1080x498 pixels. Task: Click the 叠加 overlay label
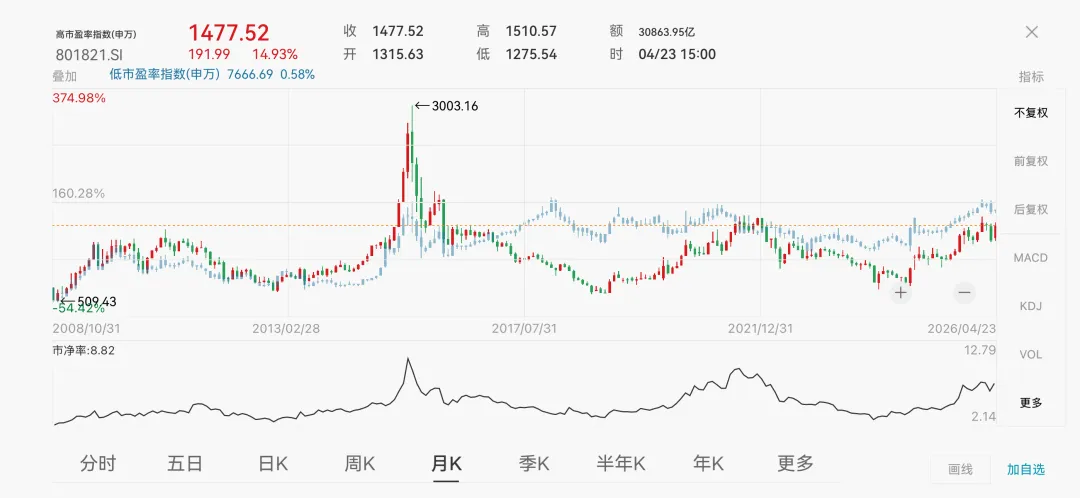pos(65,76)
